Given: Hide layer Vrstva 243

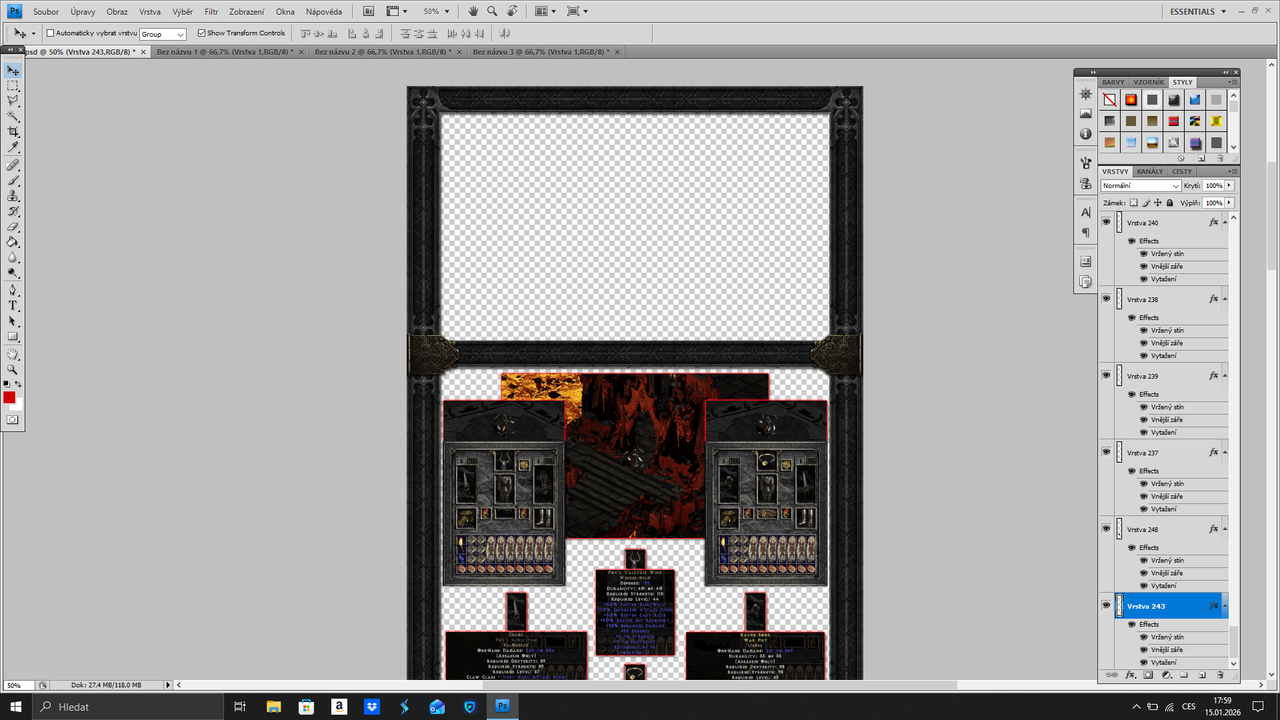Looking at the screenshot, I should (1106, 606).
